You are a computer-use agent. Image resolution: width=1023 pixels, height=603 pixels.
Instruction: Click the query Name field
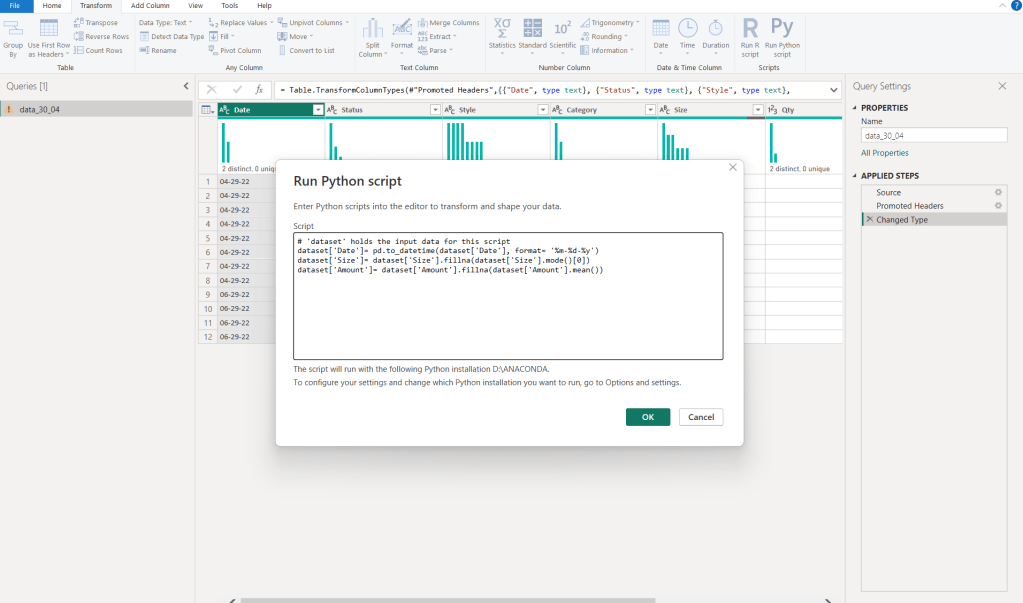(933, 135)
